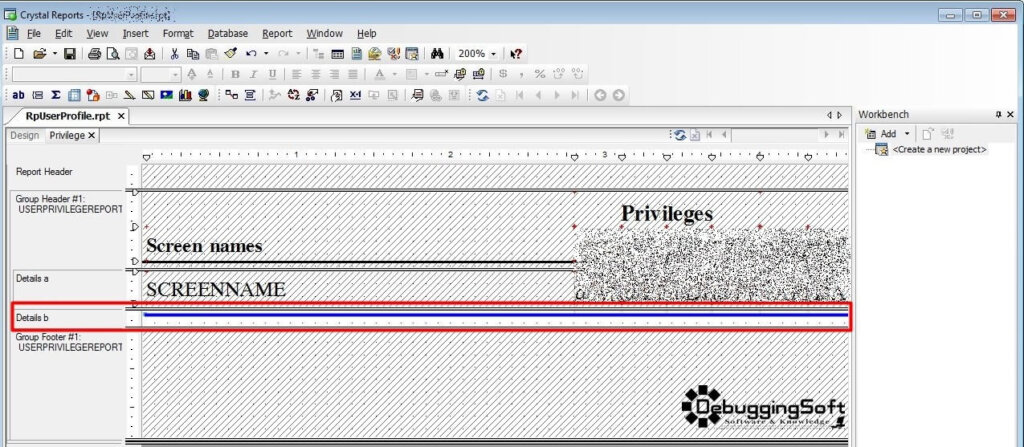Toggle Underline formatting
Screen dimensions: 1024x447
(x=272, y=74)
